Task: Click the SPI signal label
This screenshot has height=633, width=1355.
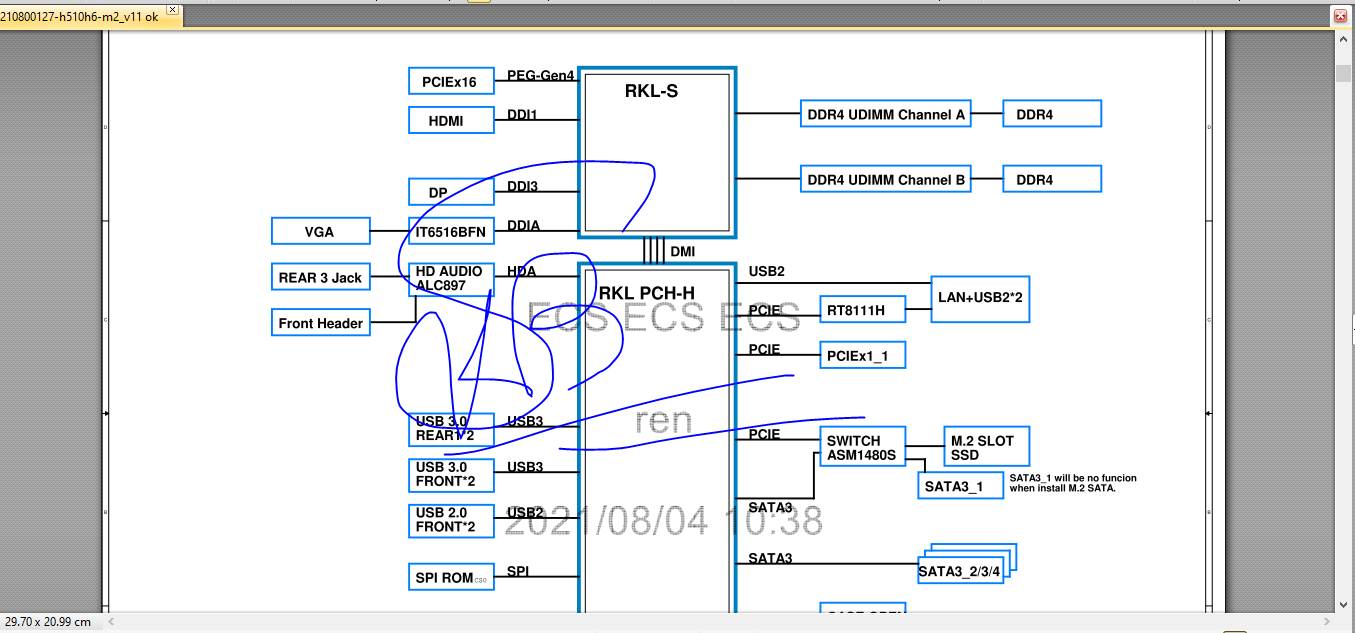Action: (x=518, y=571)
